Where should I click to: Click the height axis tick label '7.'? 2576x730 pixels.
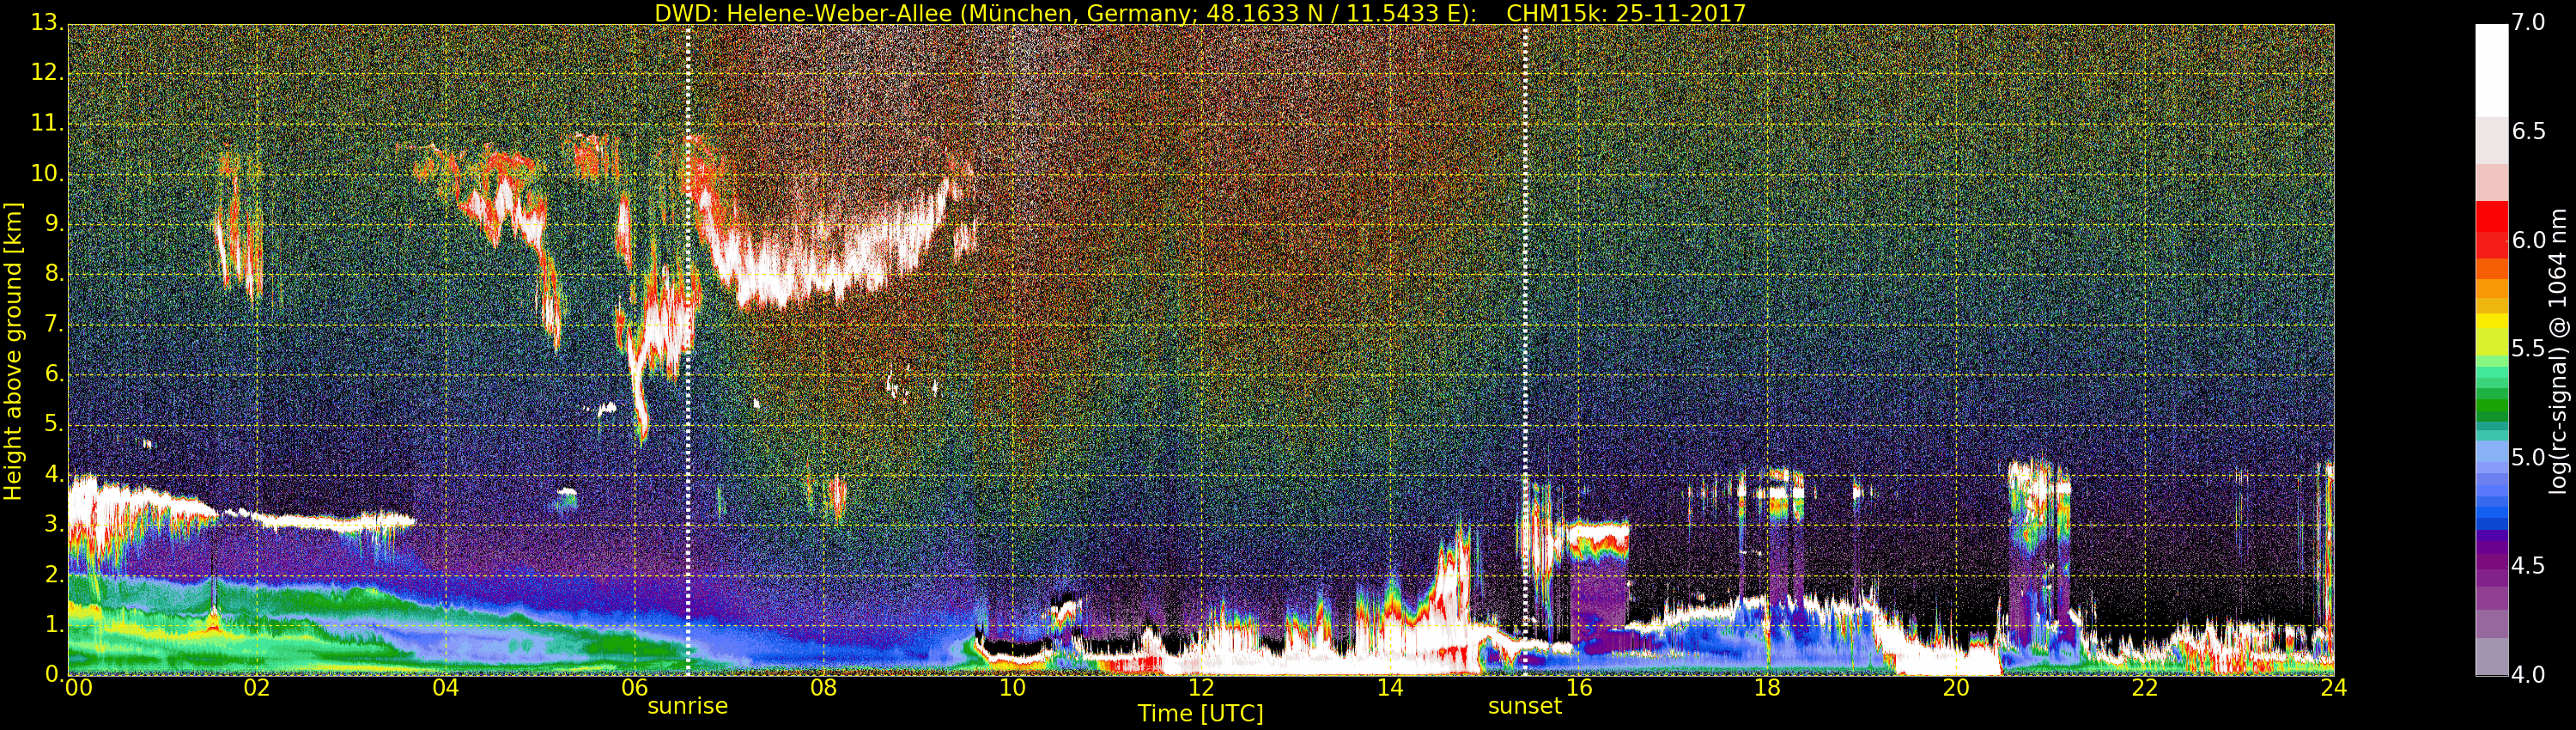pos(54,324)
